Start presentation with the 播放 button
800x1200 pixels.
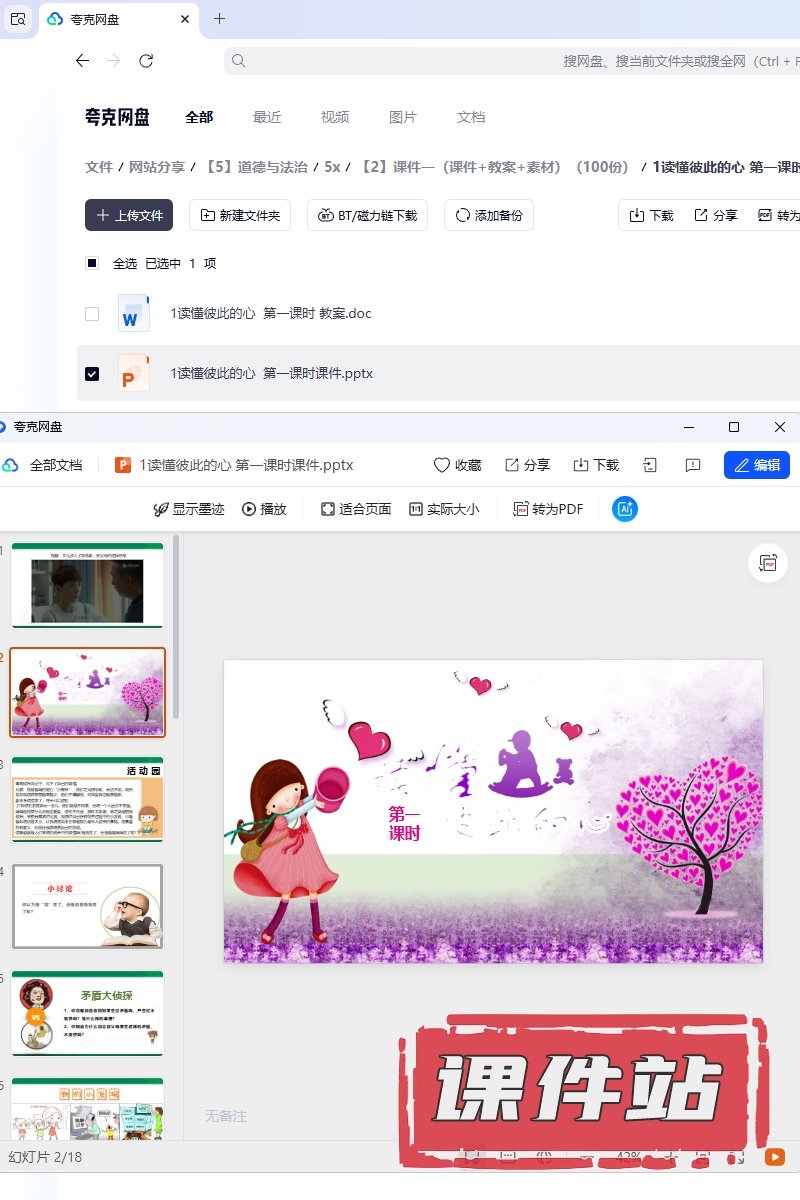[265, 509]
